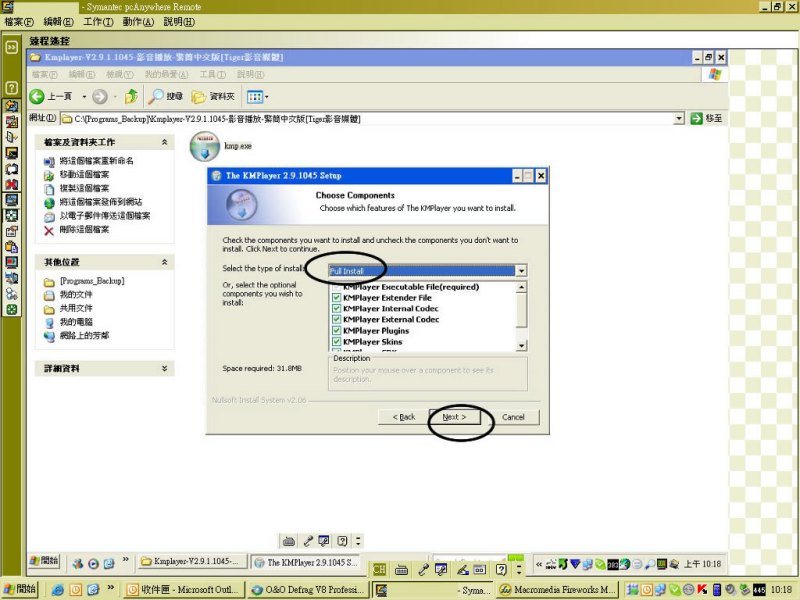800x600 pixels.
Task: Click the clipboard transfer icon in pcAnywhere sidebar
Action: click(x=11, y=247)
